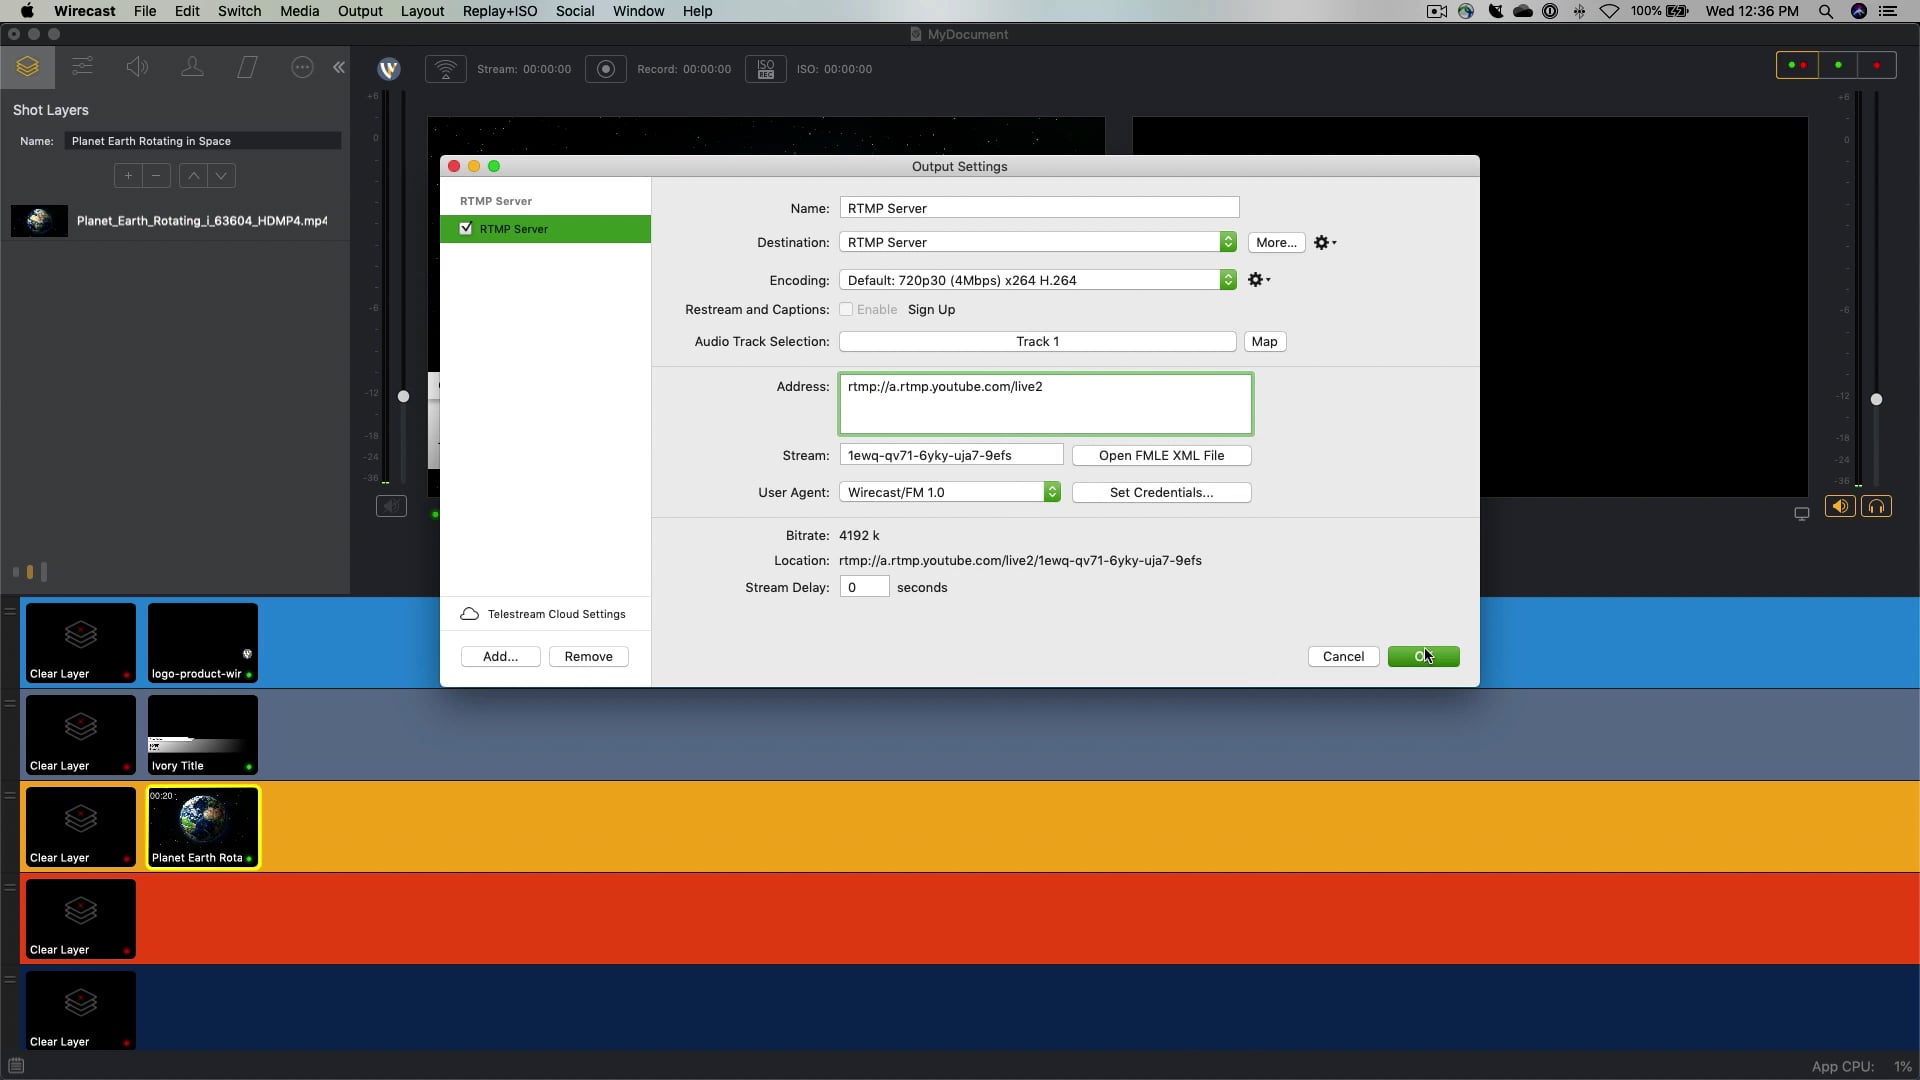
Task: Open the shot properties sliders icon
Action: point(83,67)
